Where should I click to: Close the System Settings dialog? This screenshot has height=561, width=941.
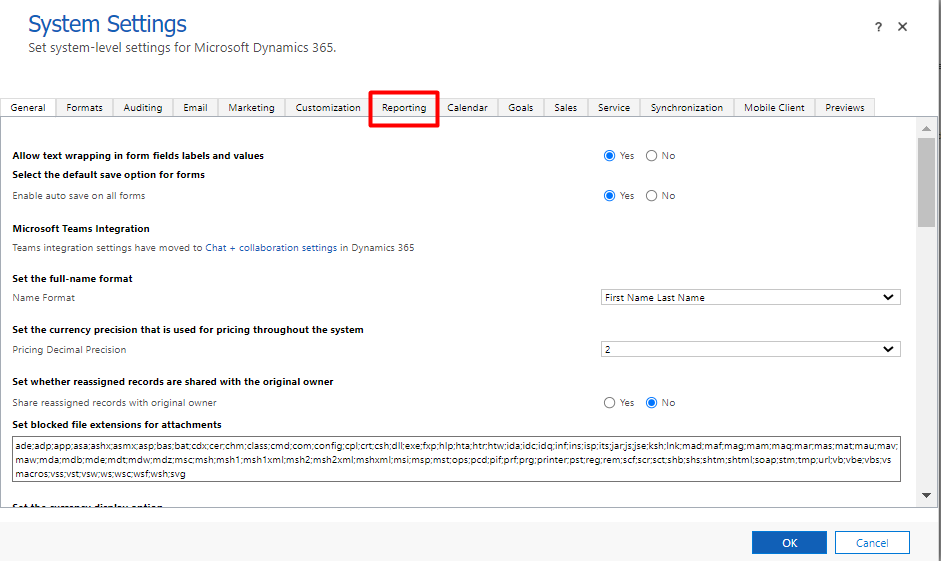click(902, 26)
